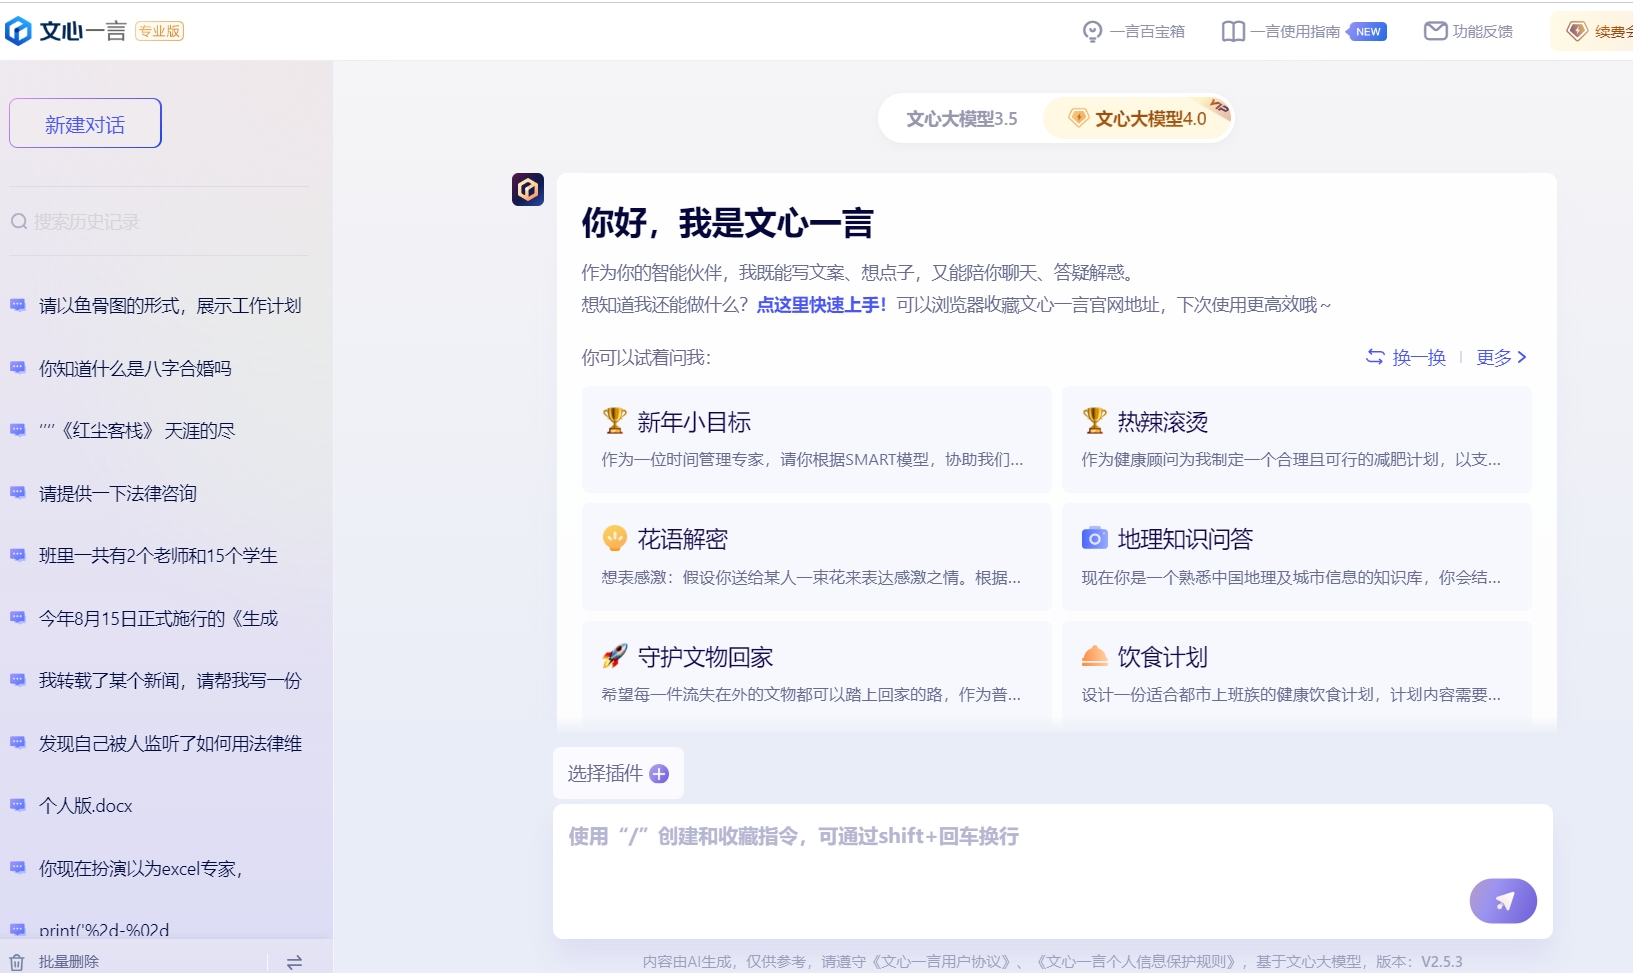Click the 一言使用指南 label

(1295, 32)
